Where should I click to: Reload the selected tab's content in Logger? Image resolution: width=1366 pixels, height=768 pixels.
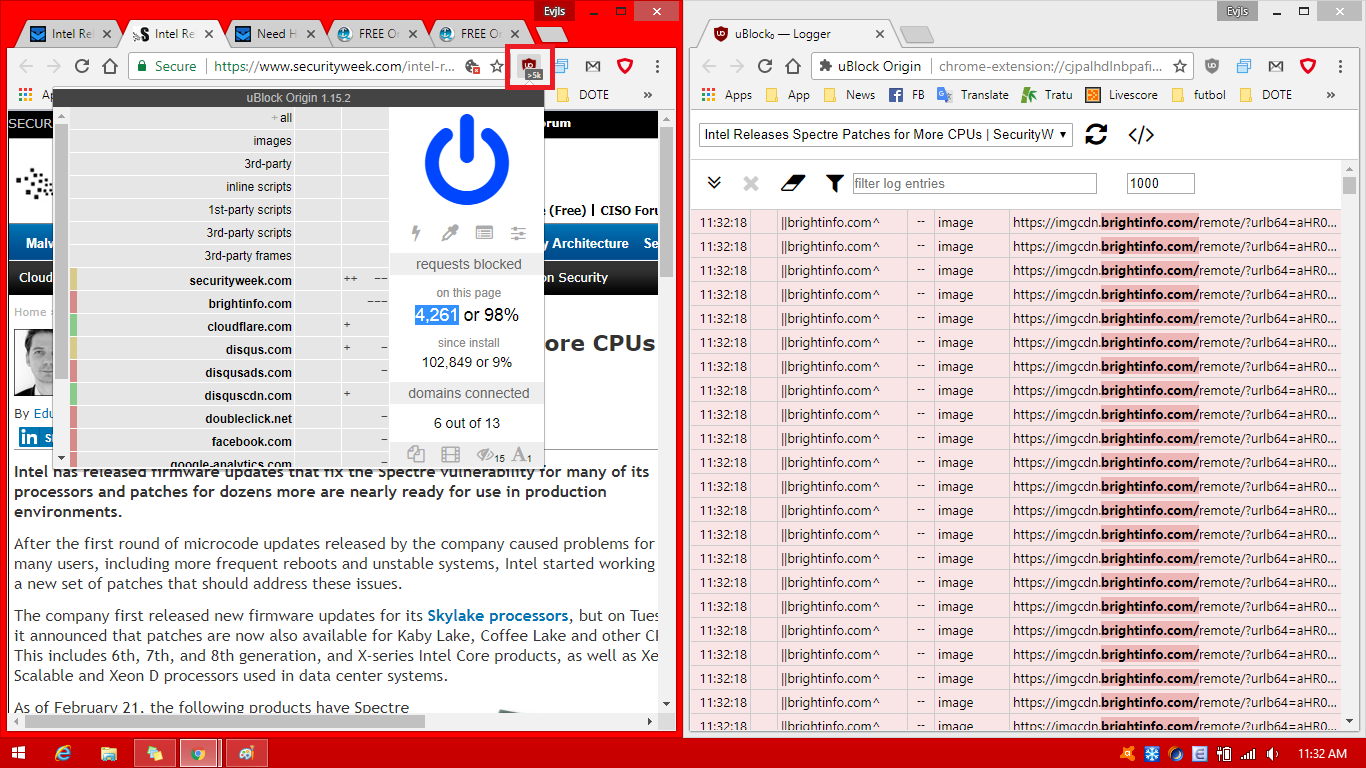point(1096,134)
